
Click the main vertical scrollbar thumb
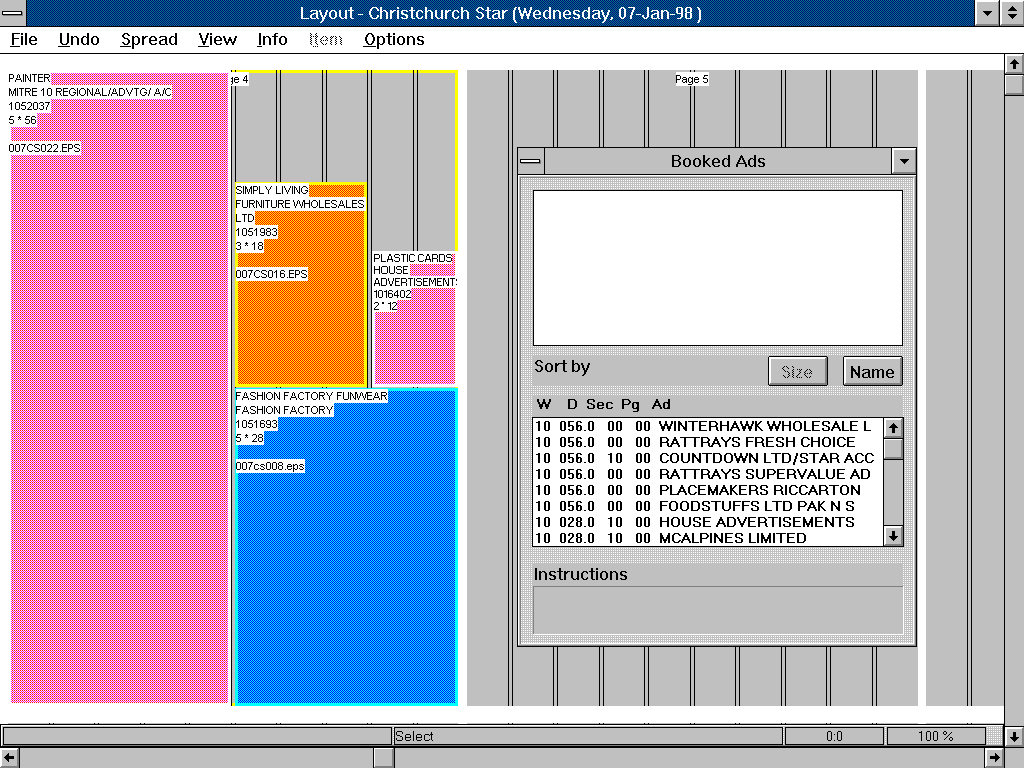click(1014, 85)
